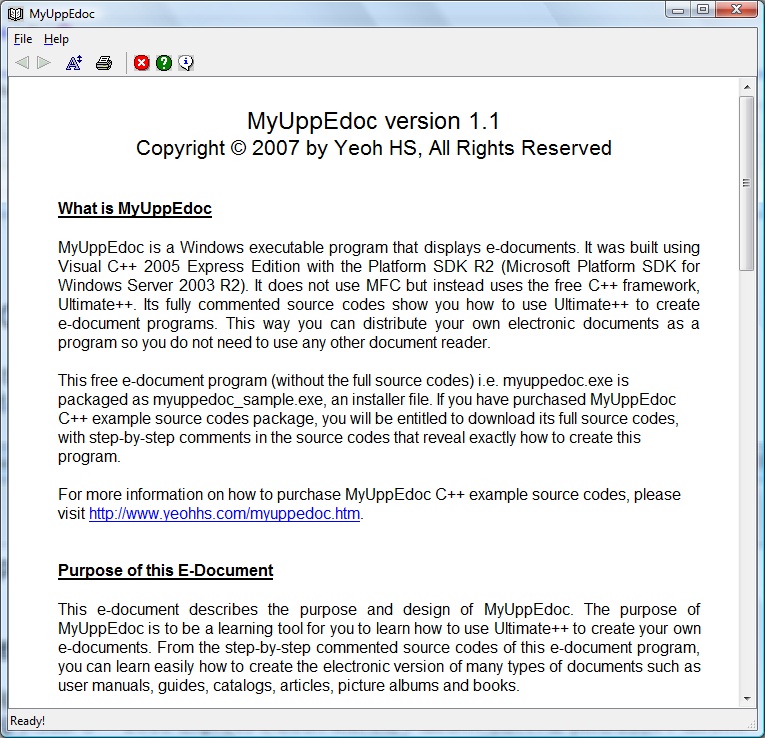Click the 'What is MyUppEdoc' heading
Screen dimensions: 765x738
coord(135,208)
